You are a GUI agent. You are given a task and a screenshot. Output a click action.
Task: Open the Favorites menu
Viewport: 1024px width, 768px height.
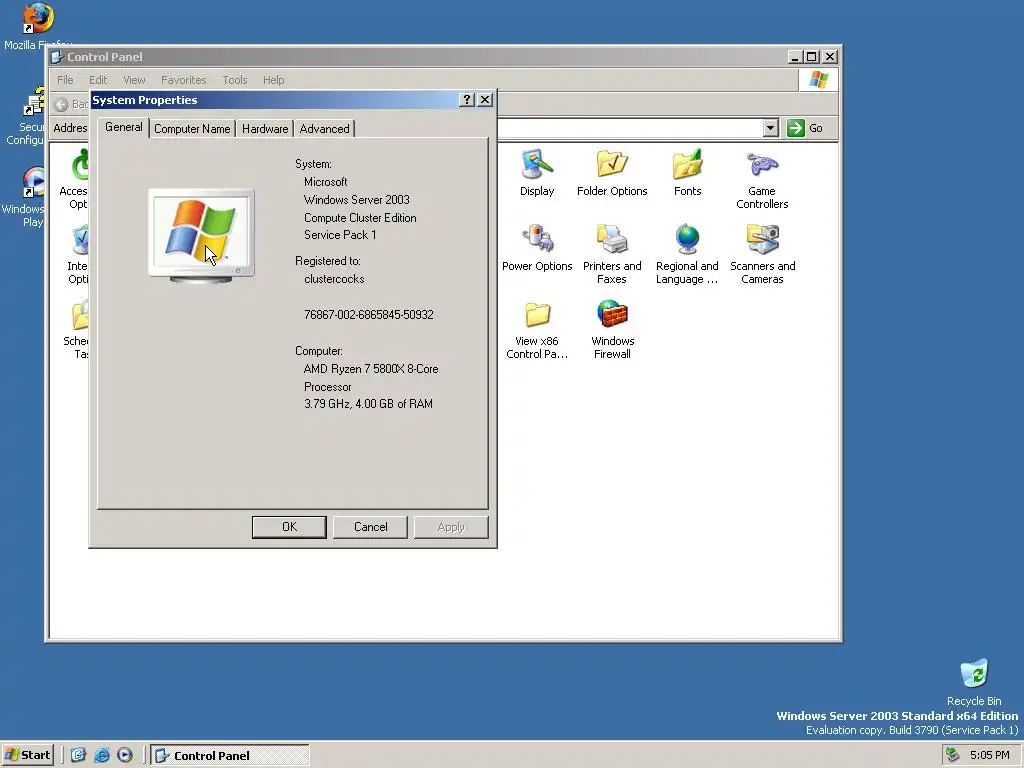tap(184, 80)
